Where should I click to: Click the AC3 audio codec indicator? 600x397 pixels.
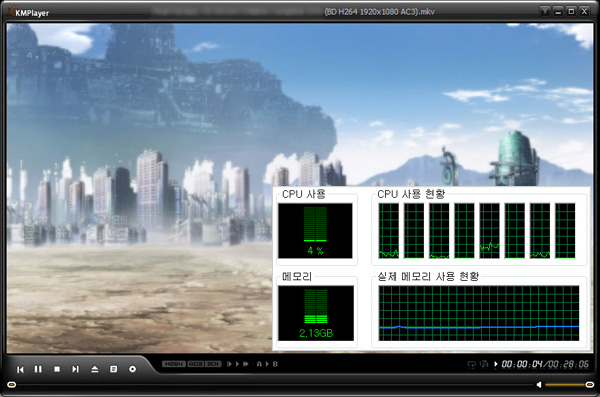(196, 364)
